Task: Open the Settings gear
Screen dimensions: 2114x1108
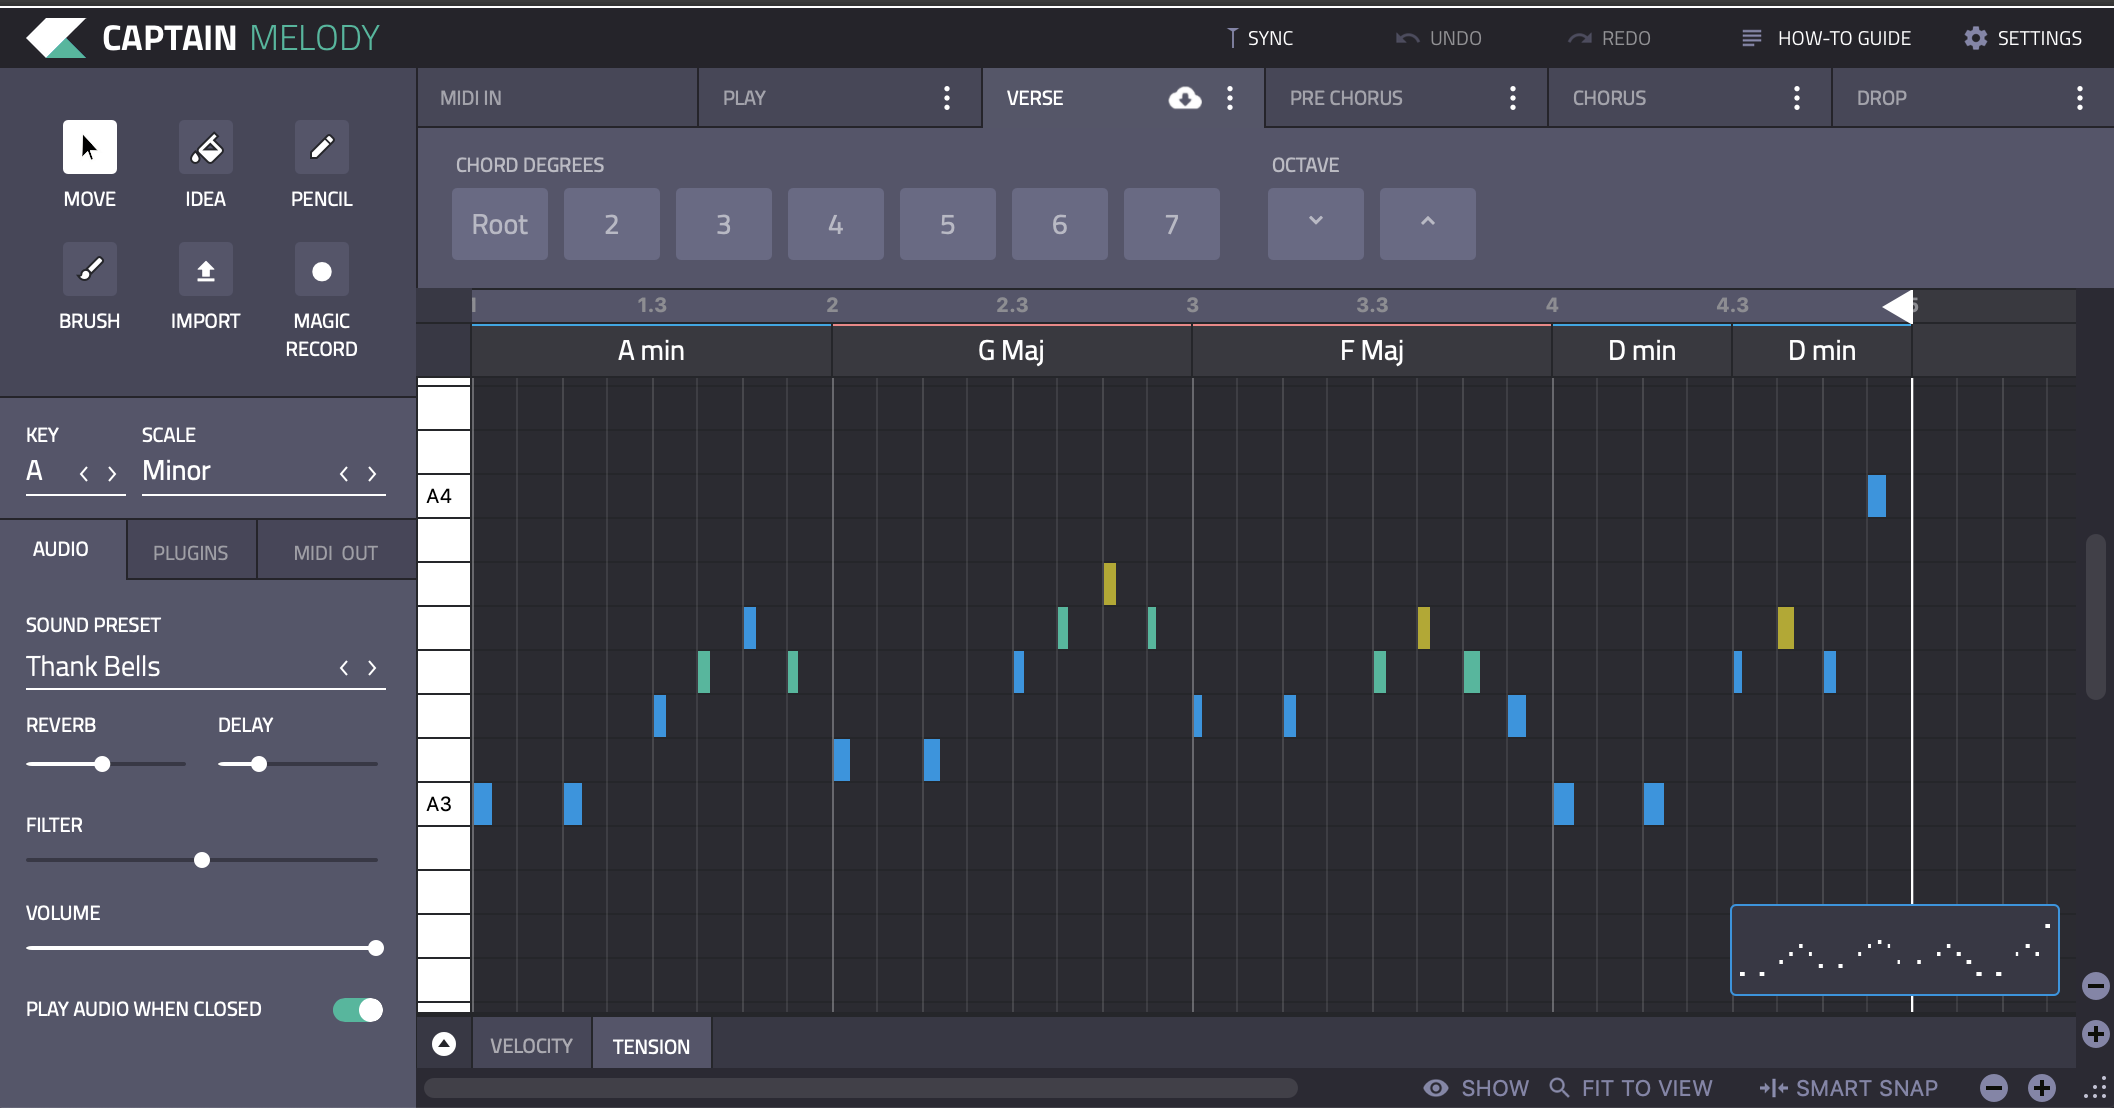Action: tap(1975, 38)
